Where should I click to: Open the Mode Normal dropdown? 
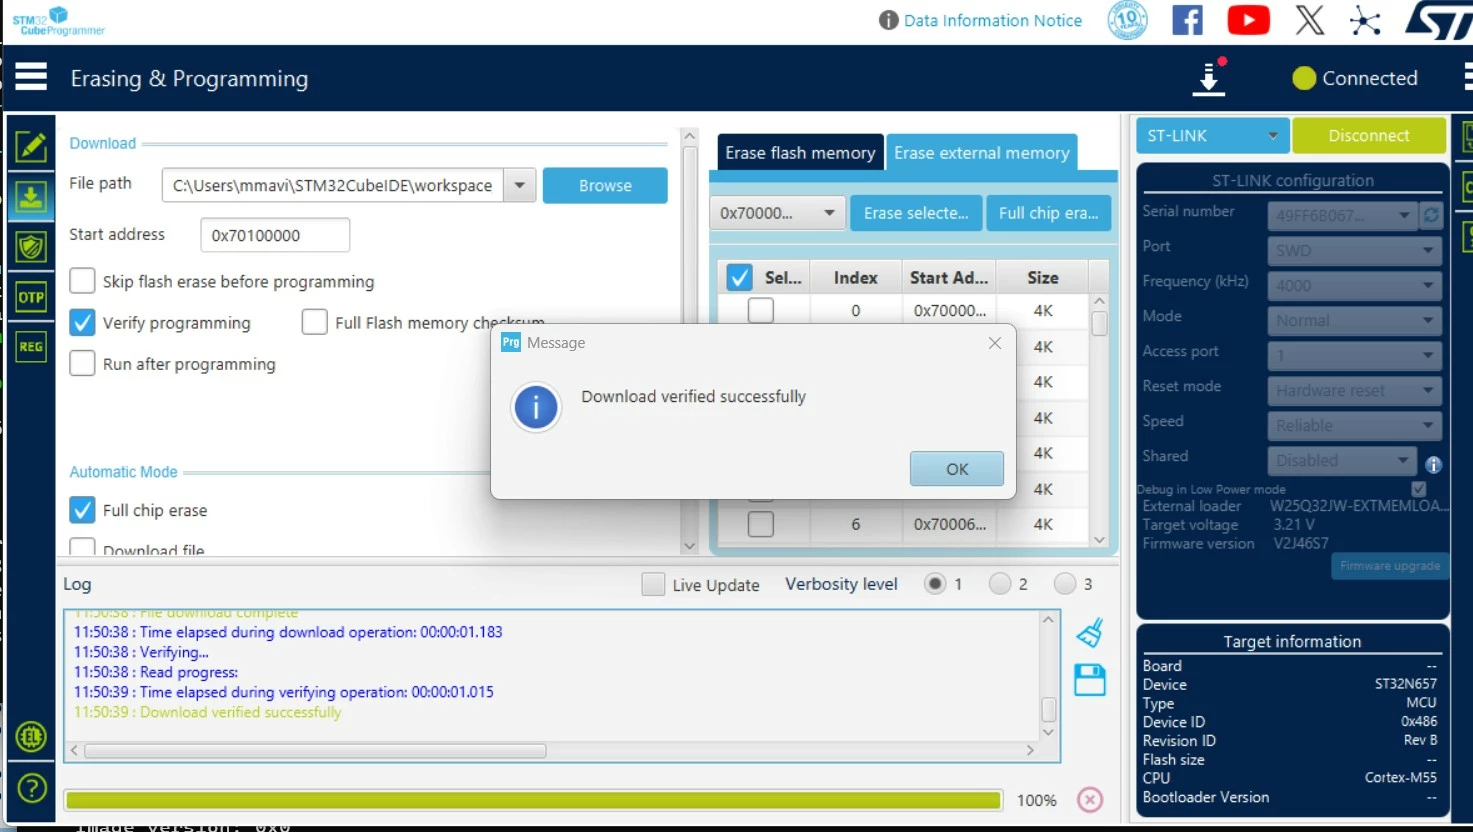tap(1355, 320)
